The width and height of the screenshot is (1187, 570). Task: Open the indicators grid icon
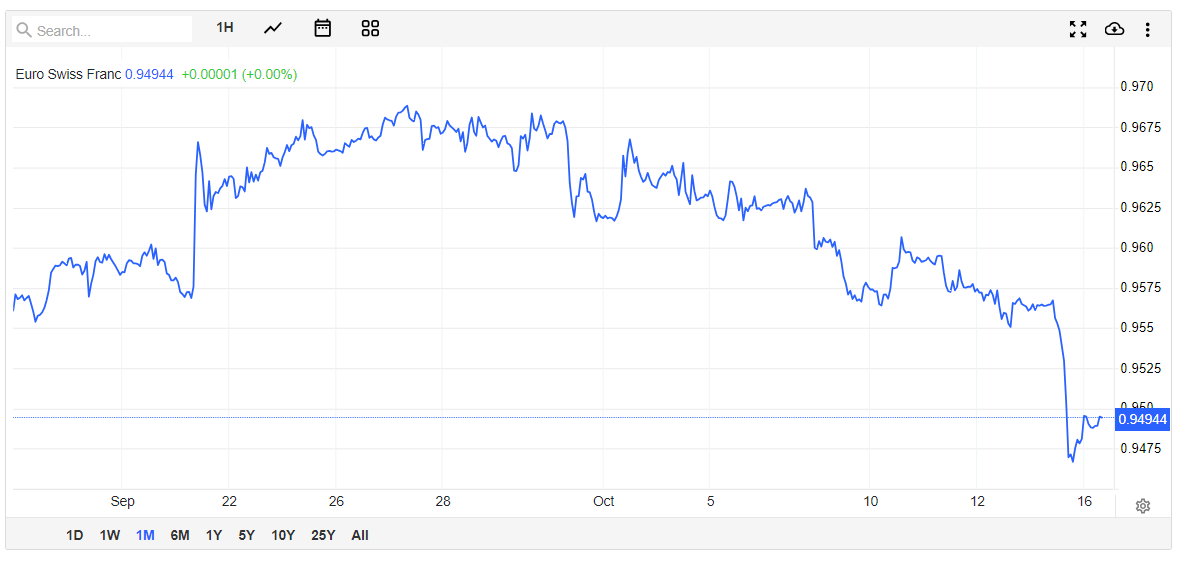tap(370, 28)
